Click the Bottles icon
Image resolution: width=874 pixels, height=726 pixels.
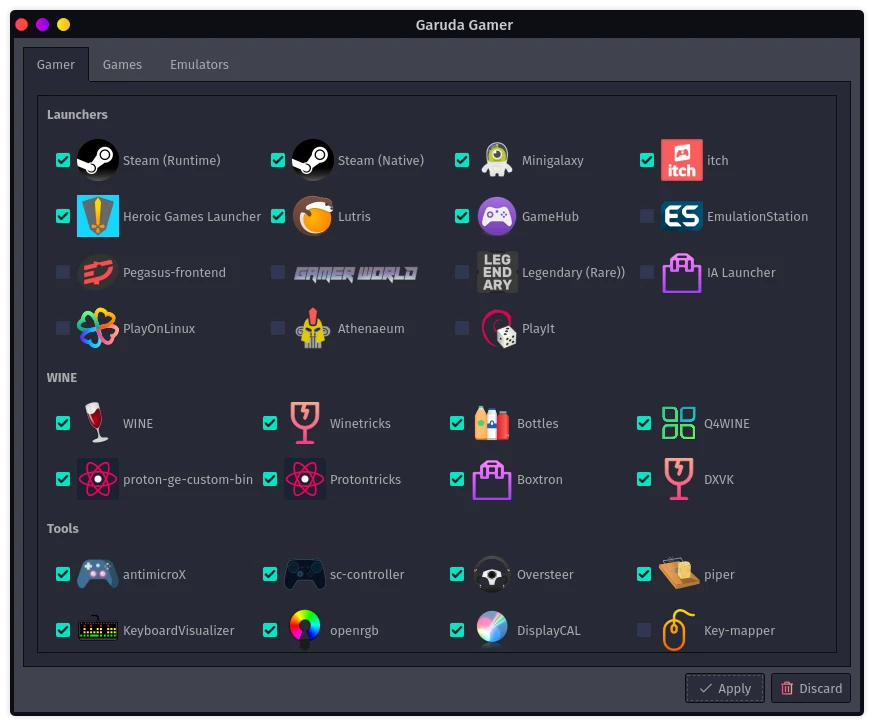pyautogui.click(x=492, y=423)
